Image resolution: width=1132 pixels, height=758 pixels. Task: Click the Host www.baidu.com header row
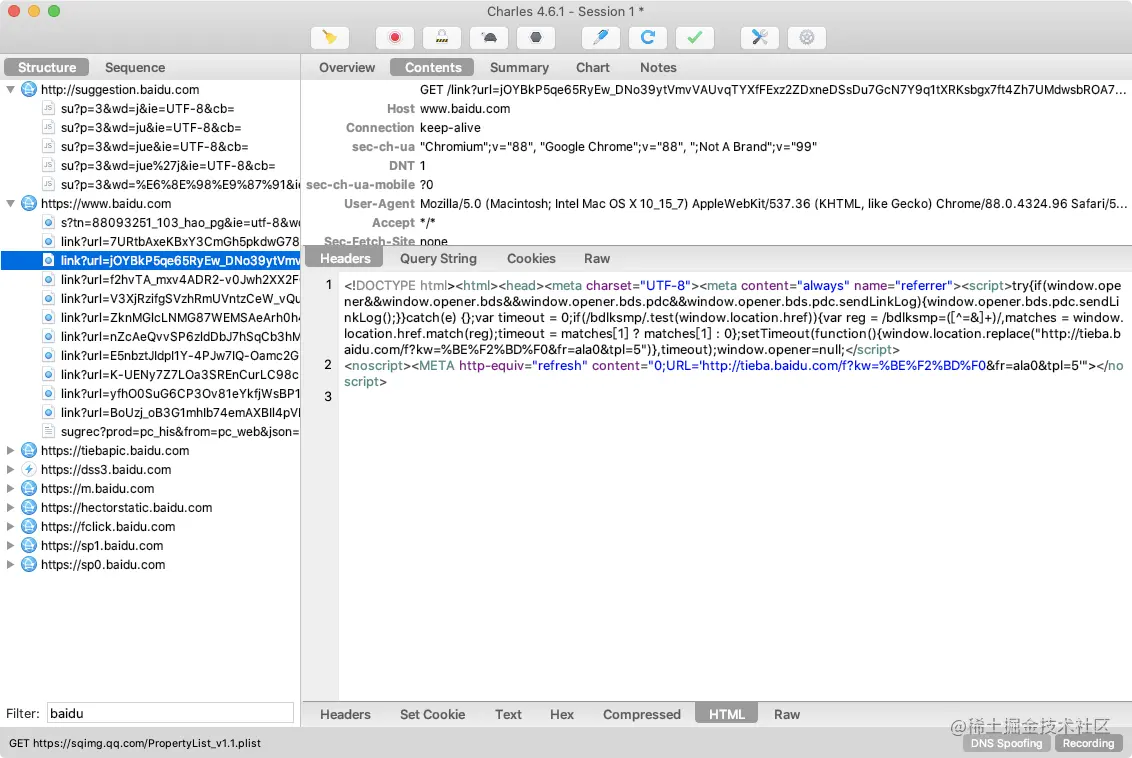tap(716, 108)
